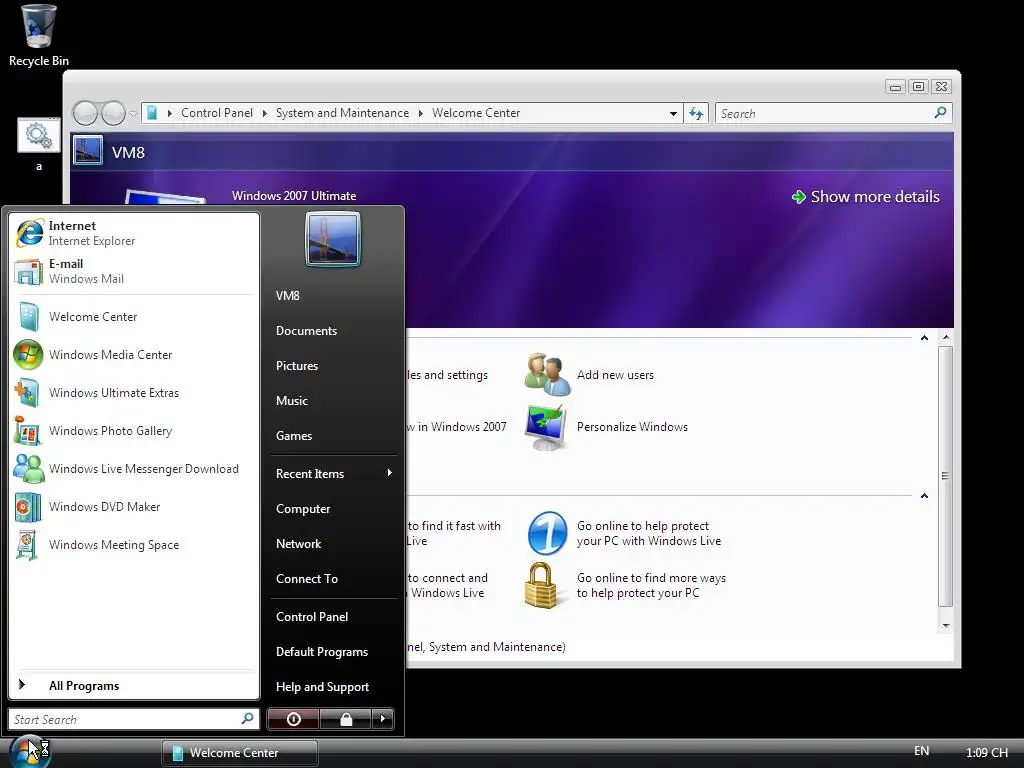Lock the computer with padlock button
Screen dimensions: 1024x768
click(x=345, y=719)
